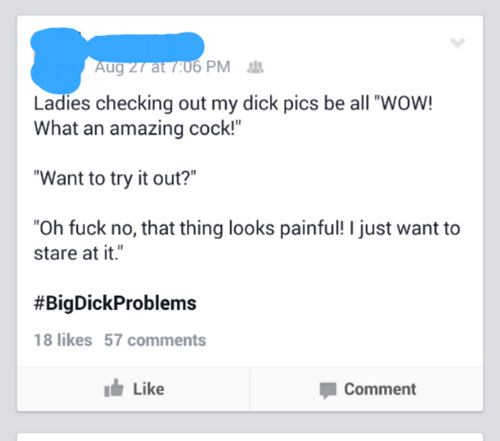Tap the Comment button label
500x441 pixels.
tap(380, 389)
